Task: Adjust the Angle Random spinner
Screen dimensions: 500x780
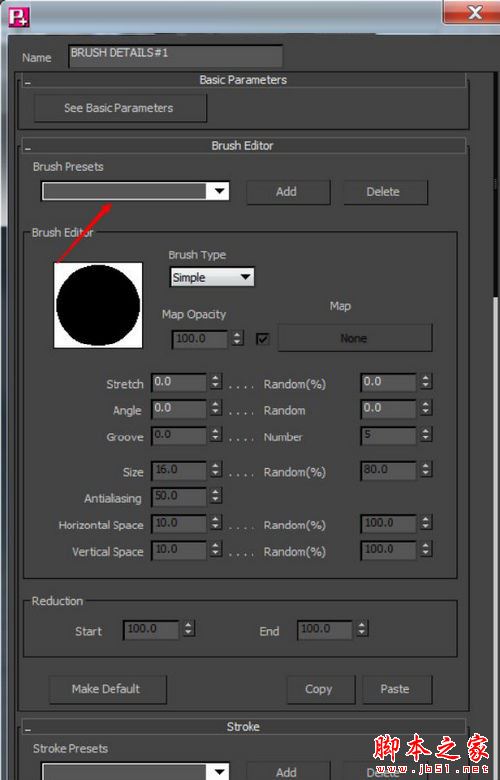Action: click(x=425, y=408)
